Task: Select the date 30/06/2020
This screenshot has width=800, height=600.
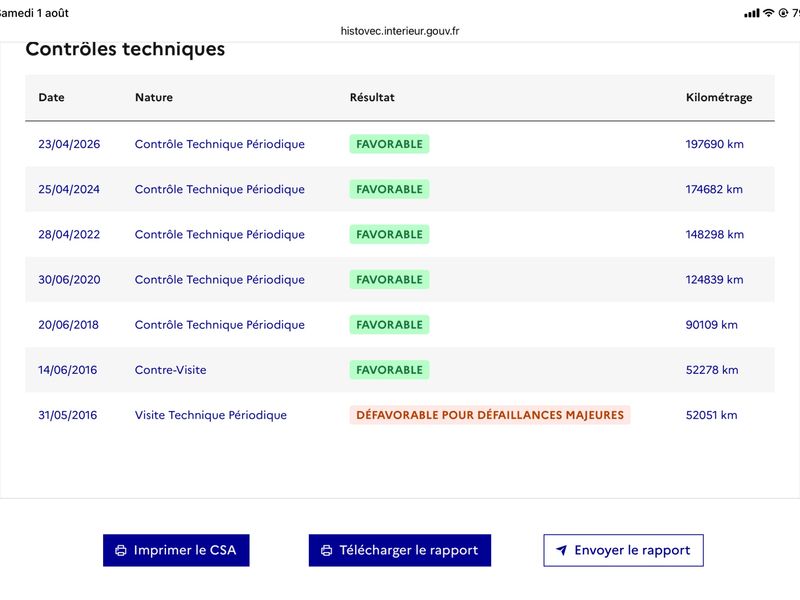Action: pos(69,280)
